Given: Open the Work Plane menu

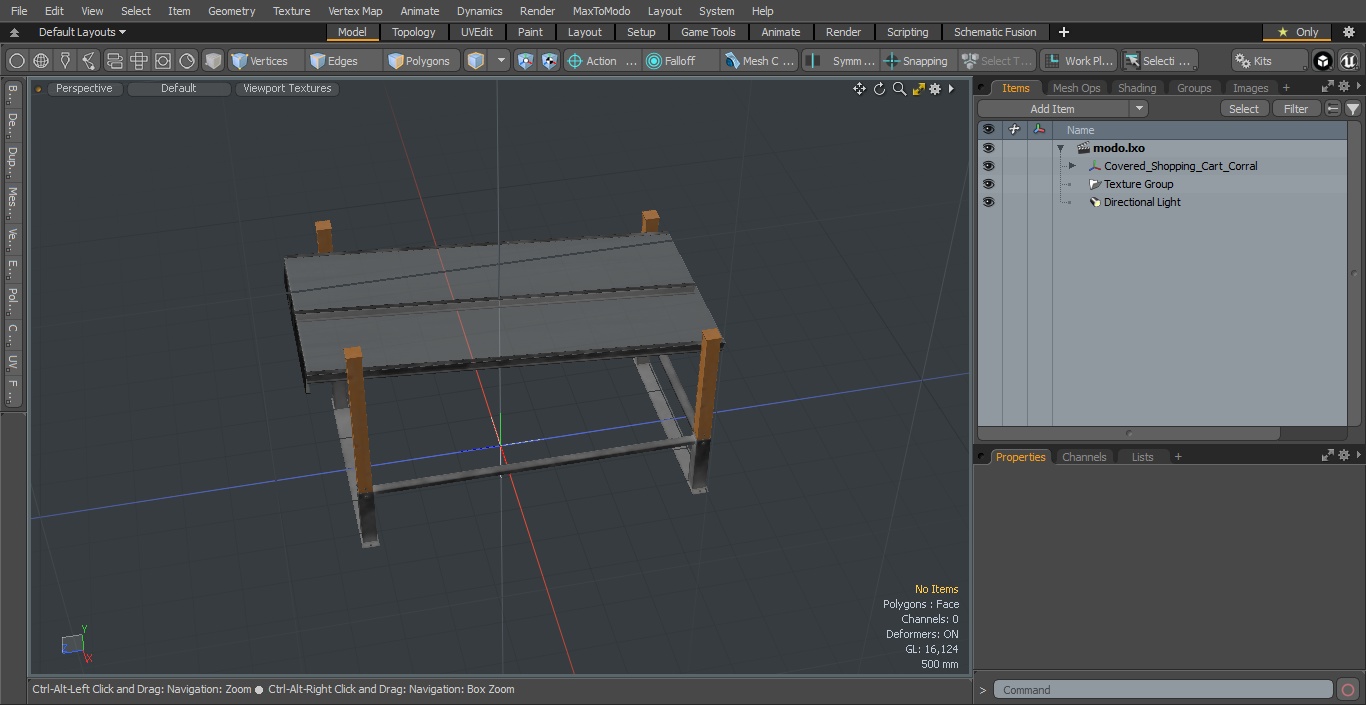Looking at the screenshot, I should (x=1078, y=61).
